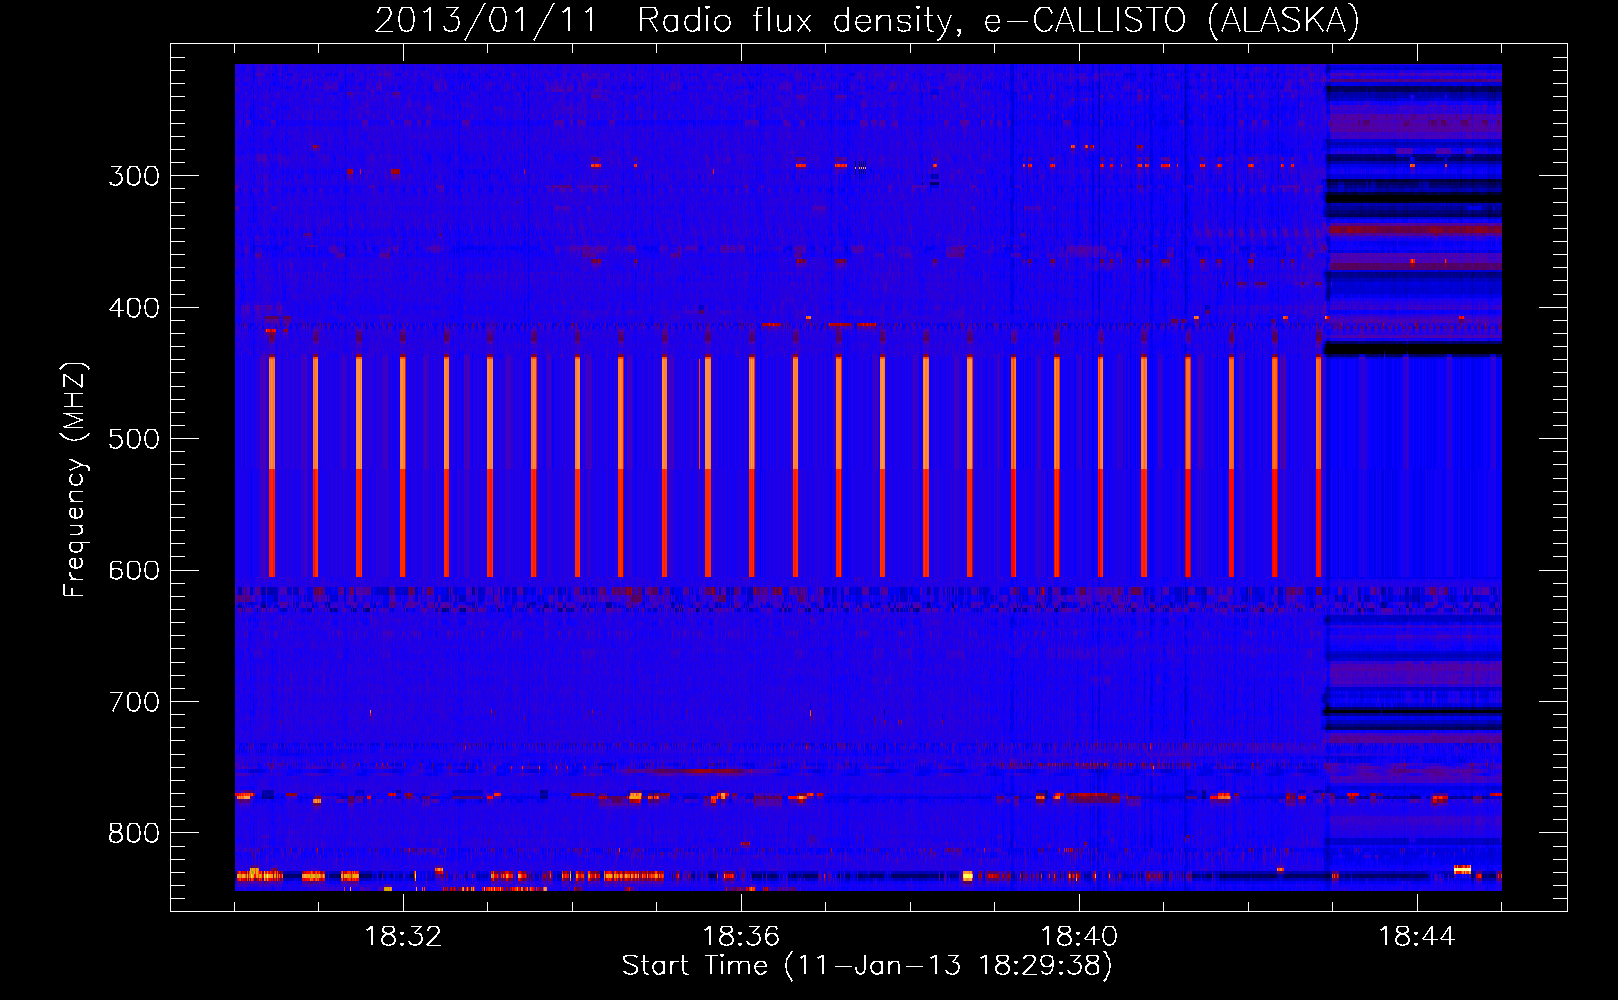Select the 600 frequency tick label
Image resolution: width=1618 pixels, height=1000 pixels.
[x=134, y=571]
